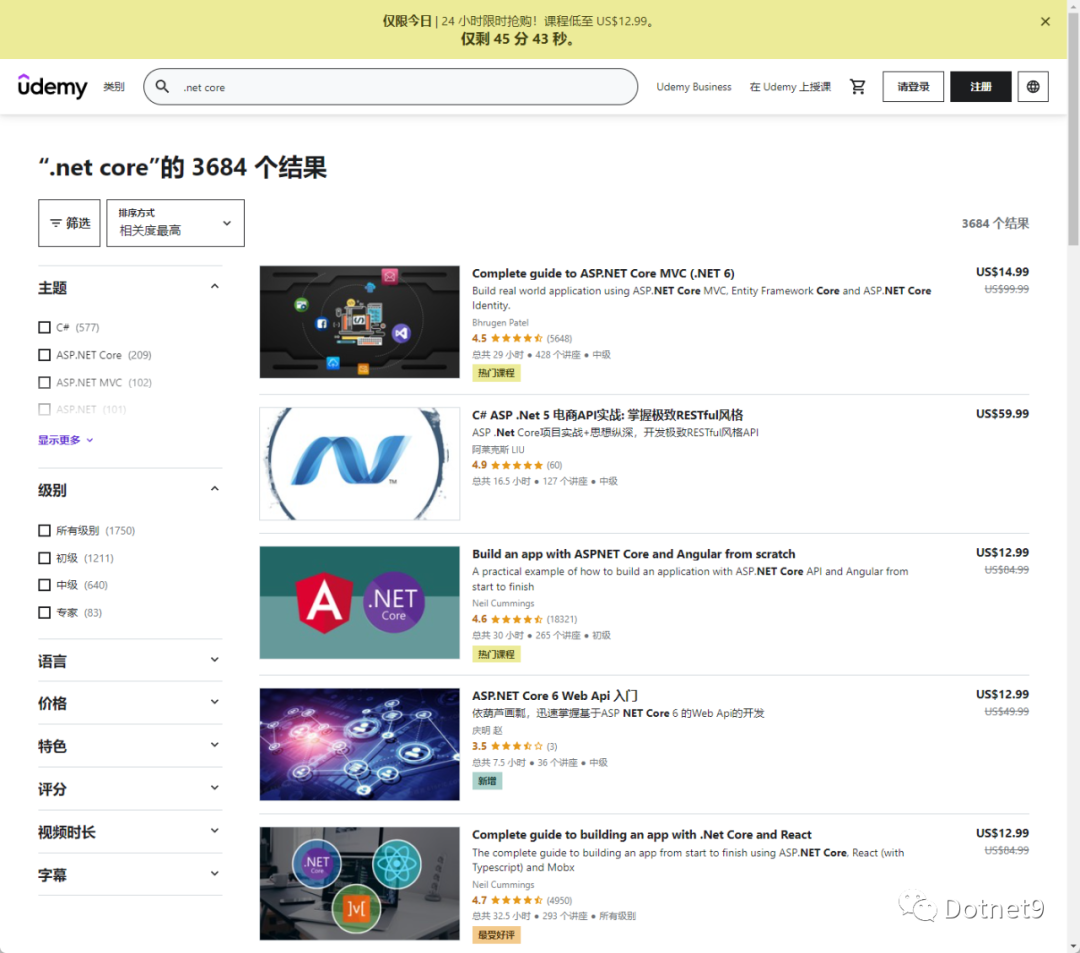Check the ASP.NET Core topic checkbox
Viewport: 1080px width, 953px height.
point(44,355)
